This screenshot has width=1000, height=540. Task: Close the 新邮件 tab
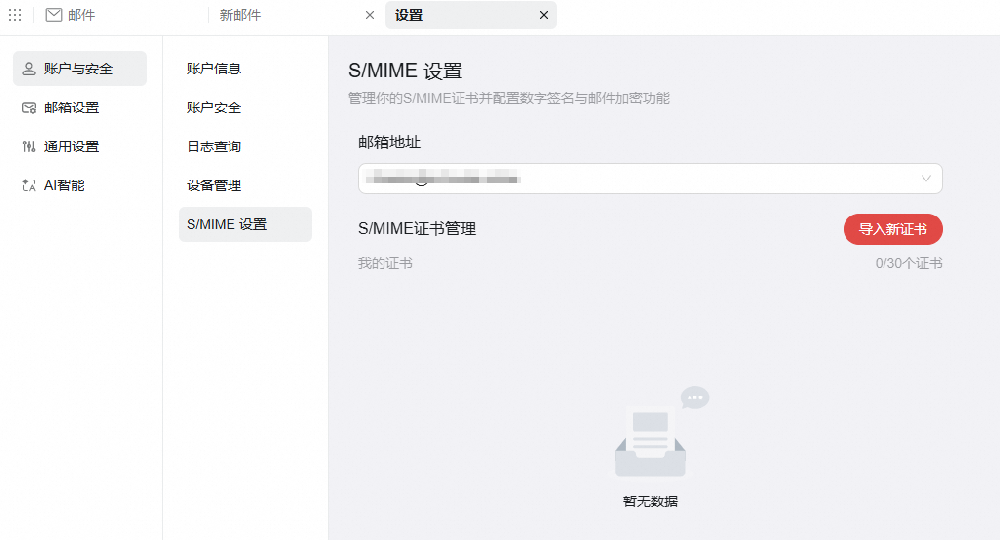tap(370, 15)
